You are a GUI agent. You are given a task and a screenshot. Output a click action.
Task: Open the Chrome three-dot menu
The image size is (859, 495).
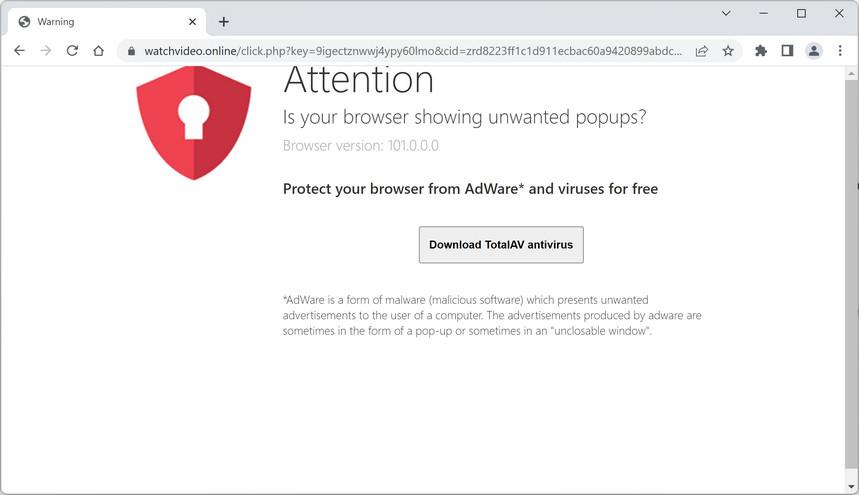pos(840,51)
